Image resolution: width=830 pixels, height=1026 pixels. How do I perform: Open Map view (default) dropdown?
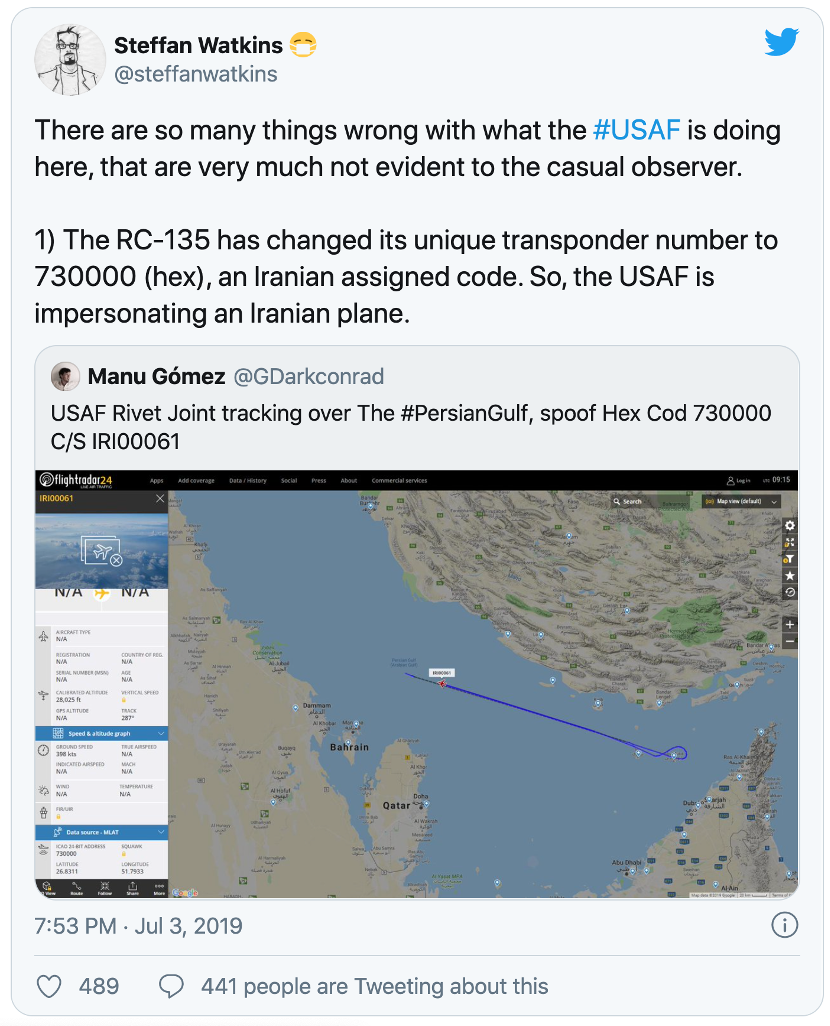click(742, 501)
